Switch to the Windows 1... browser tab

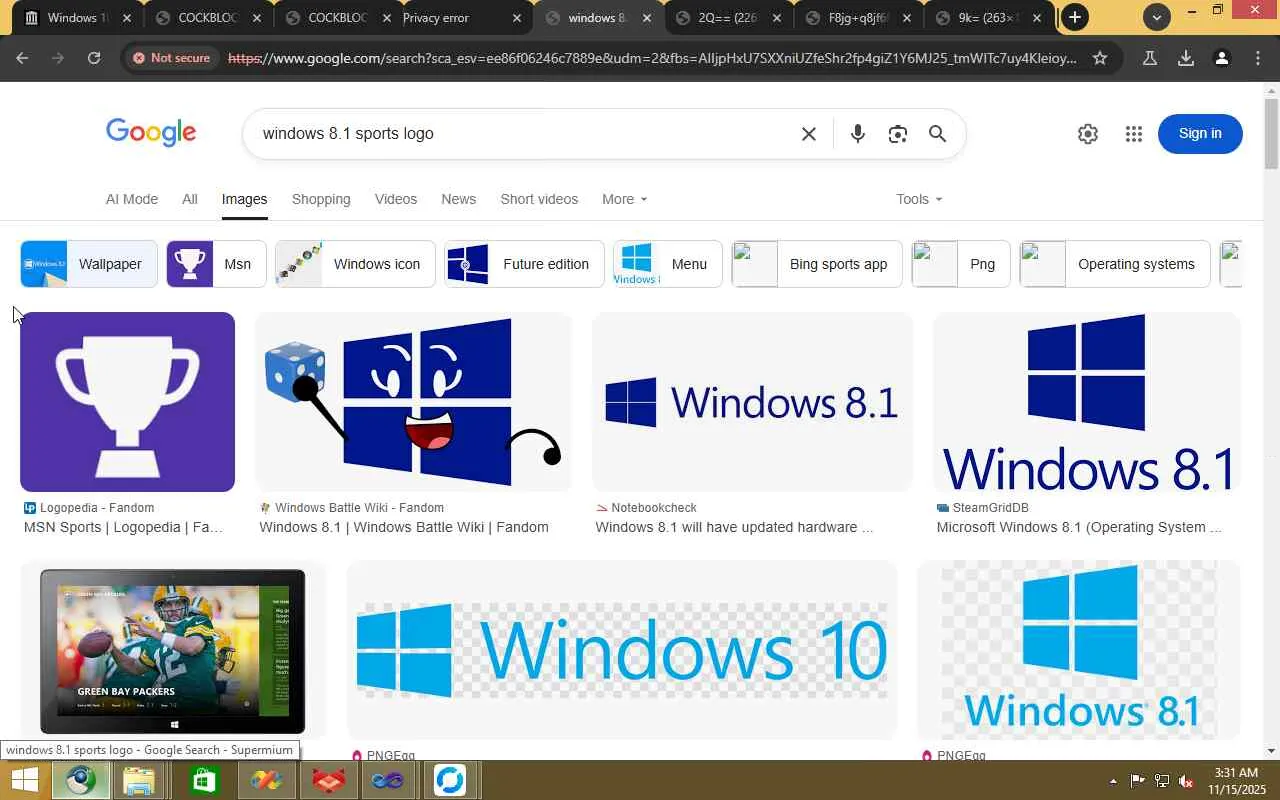[x=78, y=18]
